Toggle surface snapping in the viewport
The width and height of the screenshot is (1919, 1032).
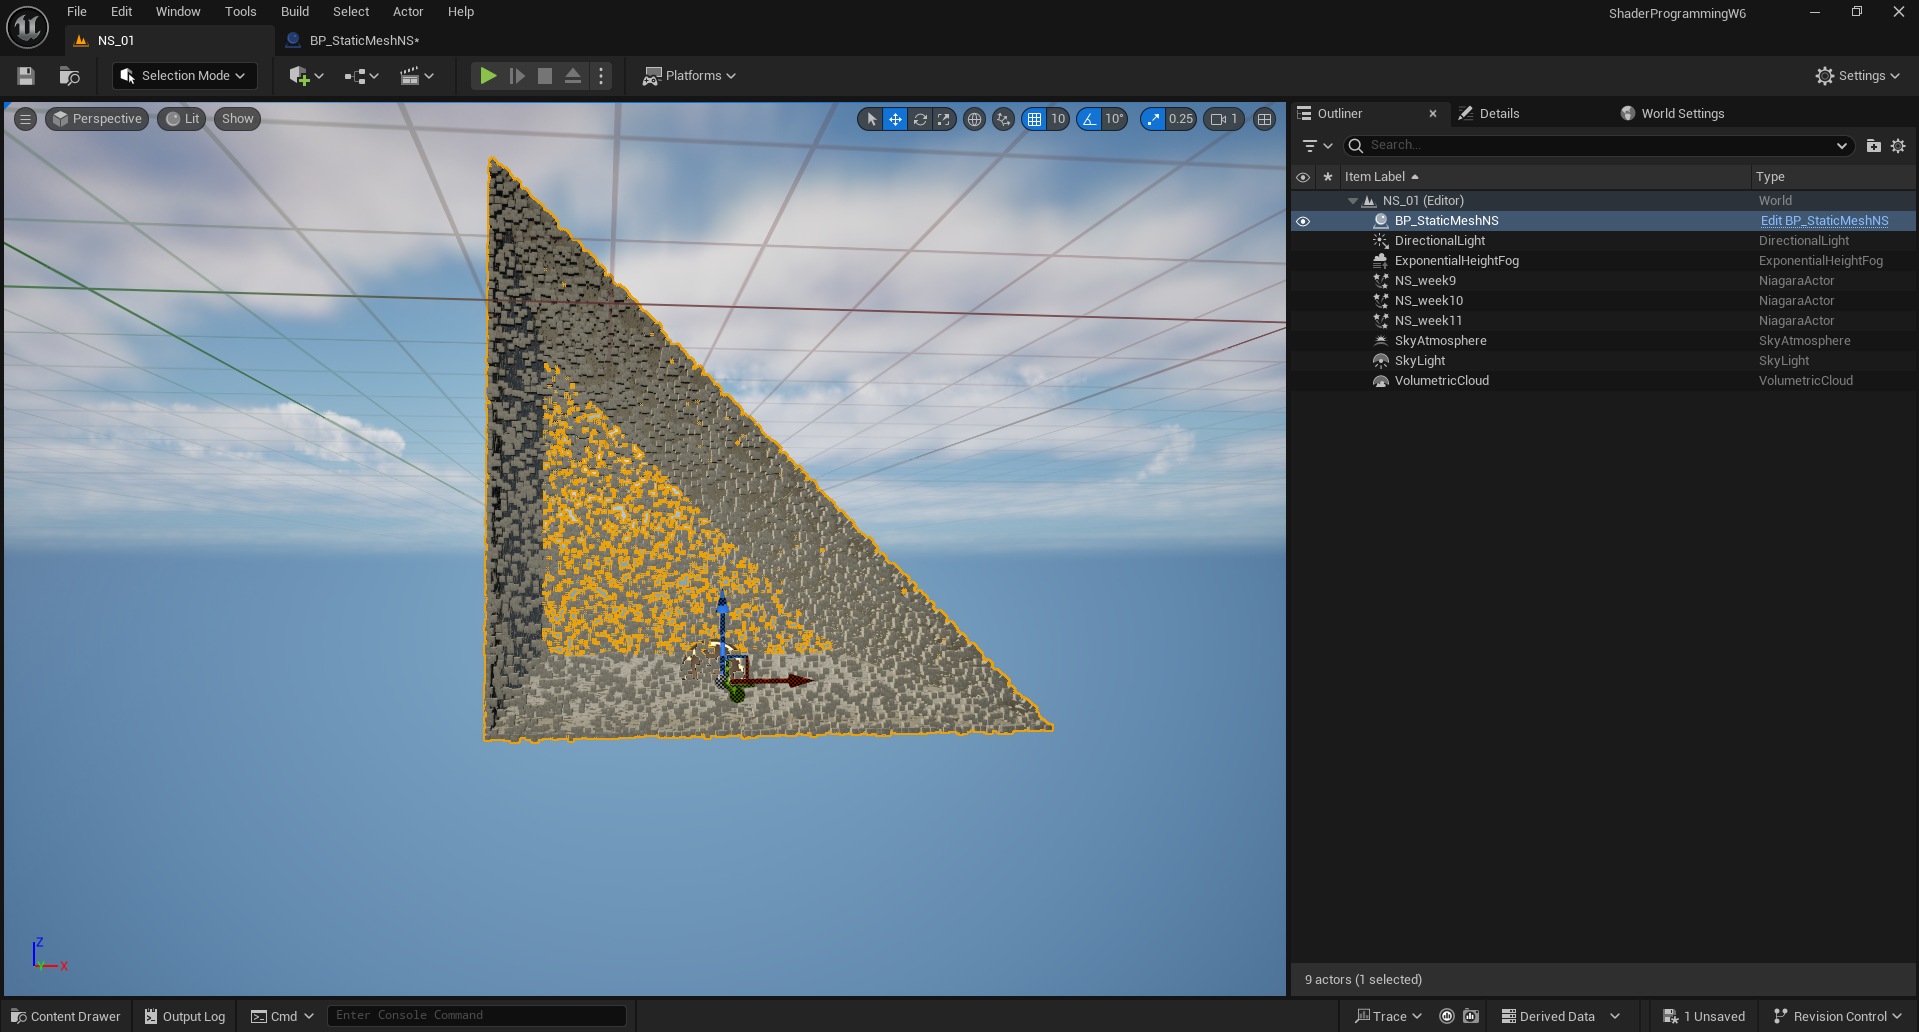pyautogui.click(x=1003, y=119)
